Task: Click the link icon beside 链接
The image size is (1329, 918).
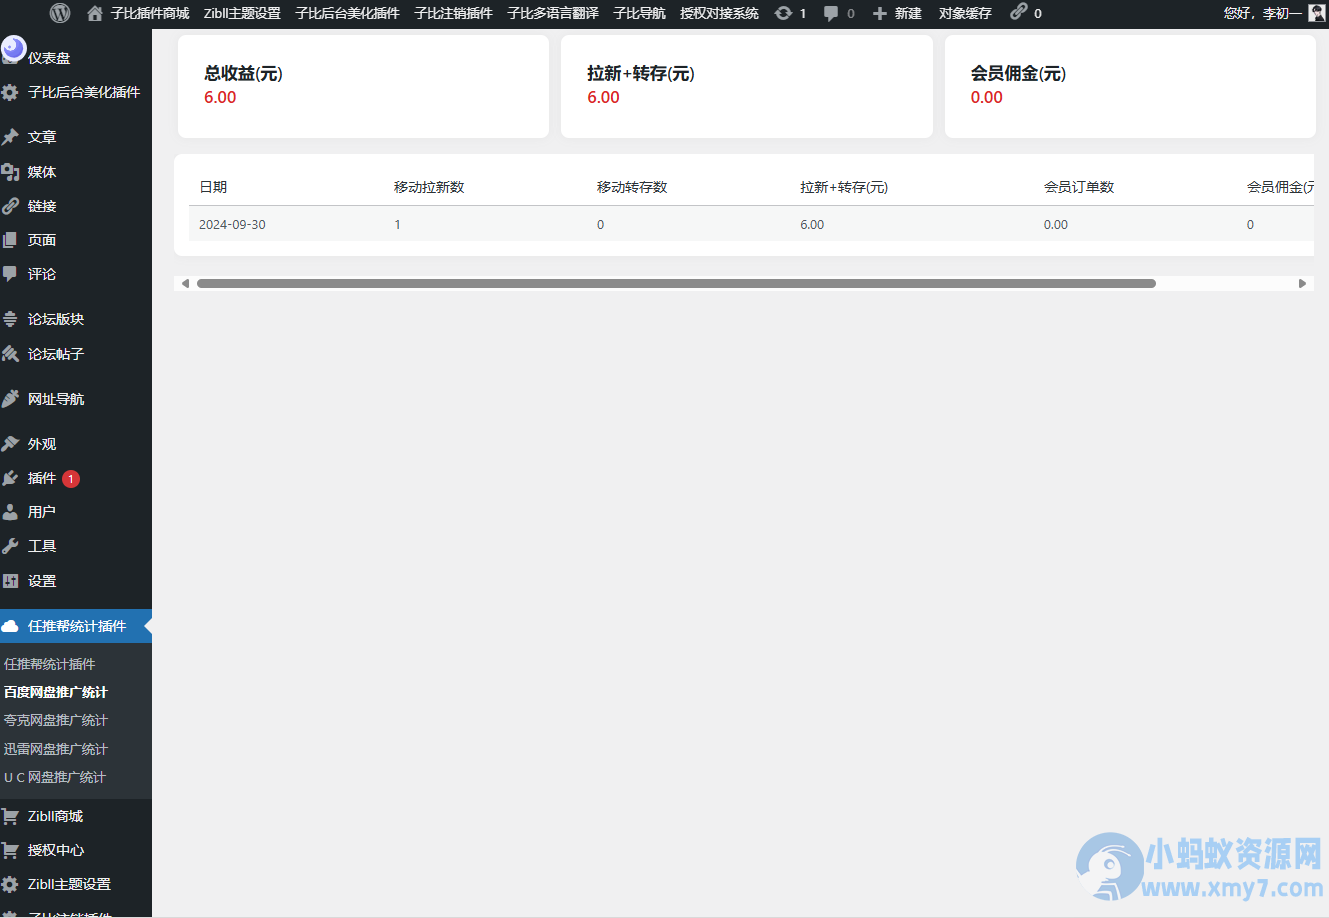Action: coord(10,206)
